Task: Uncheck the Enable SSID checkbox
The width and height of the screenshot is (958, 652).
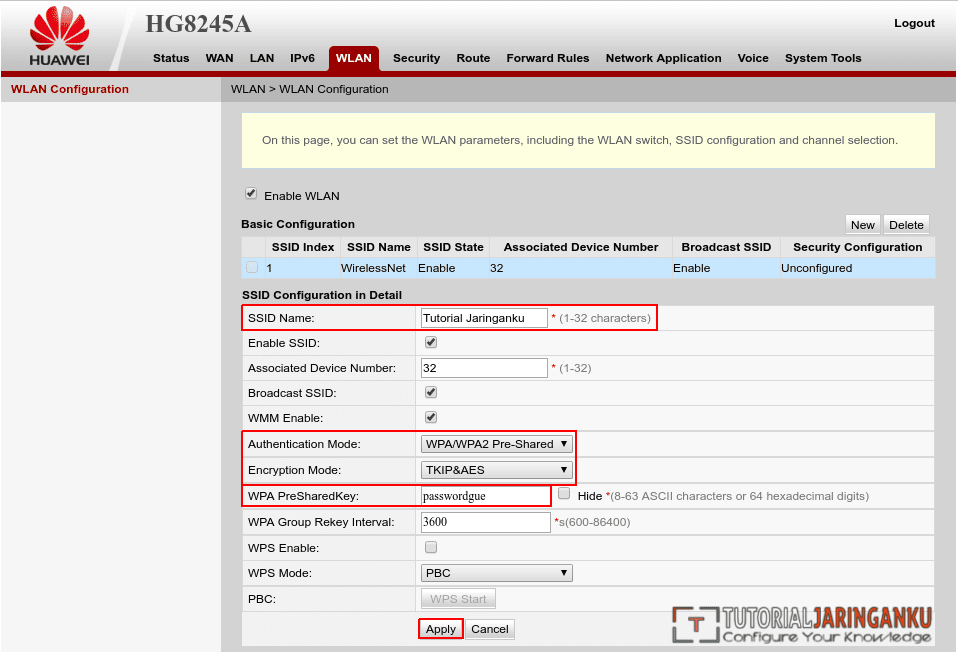Action: coord(430,342)
